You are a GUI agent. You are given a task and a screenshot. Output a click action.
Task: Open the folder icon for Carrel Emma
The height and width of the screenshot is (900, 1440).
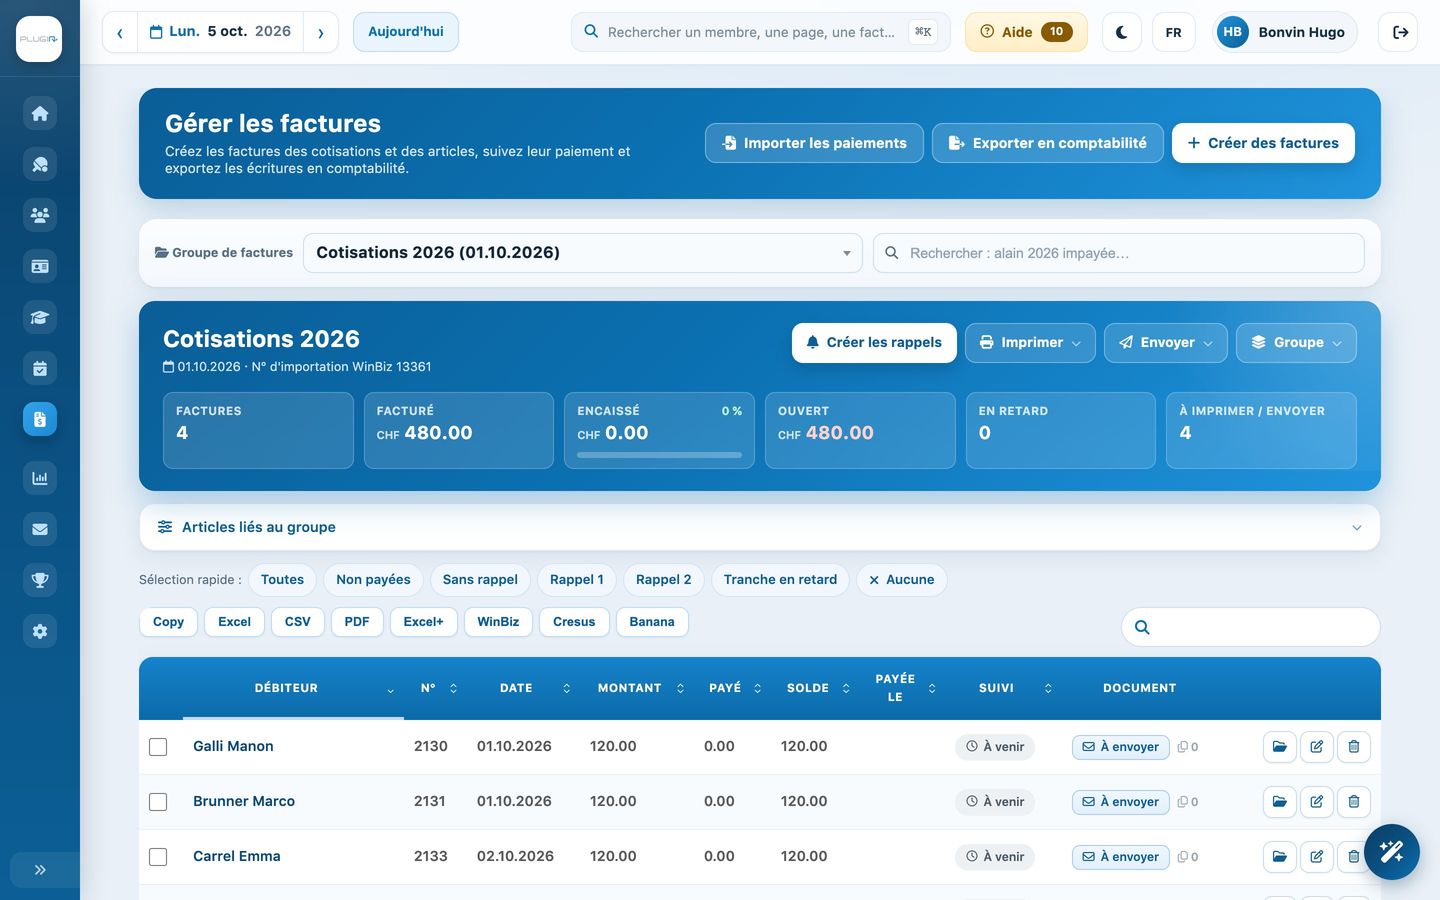pos(1280,857)
